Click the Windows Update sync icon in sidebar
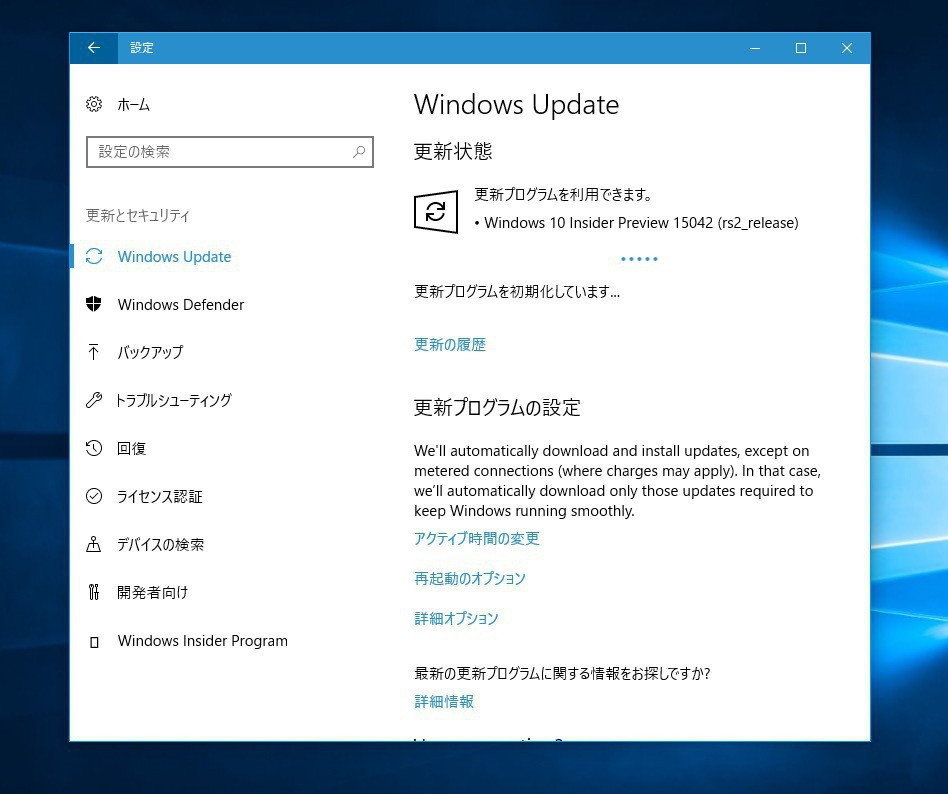Viewport: 948px width, 794px height. point(94,256)
